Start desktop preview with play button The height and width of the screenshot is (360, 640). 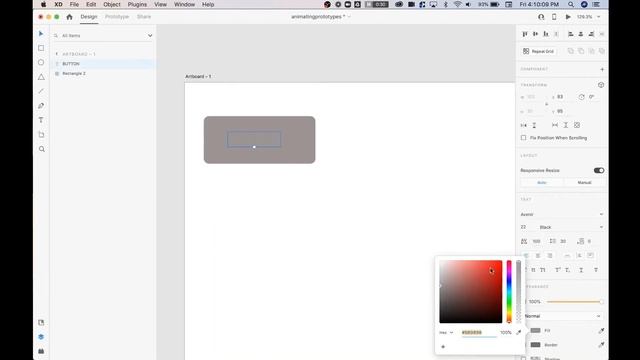click(x=568, y=17)
